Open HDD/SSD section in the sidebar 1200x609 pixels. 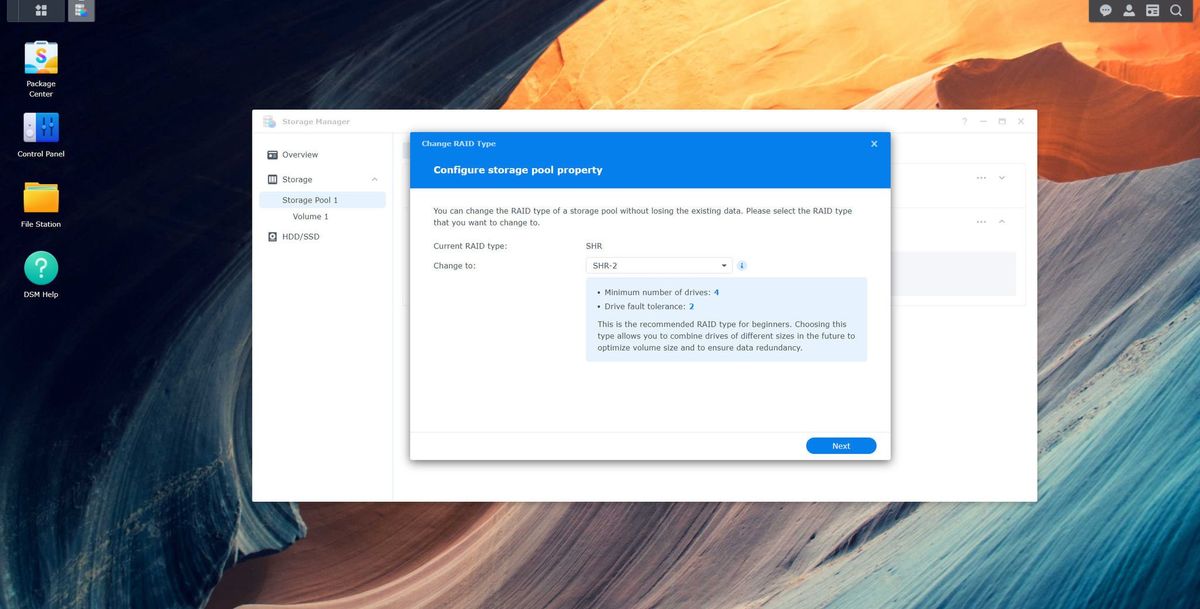(299, 236)
